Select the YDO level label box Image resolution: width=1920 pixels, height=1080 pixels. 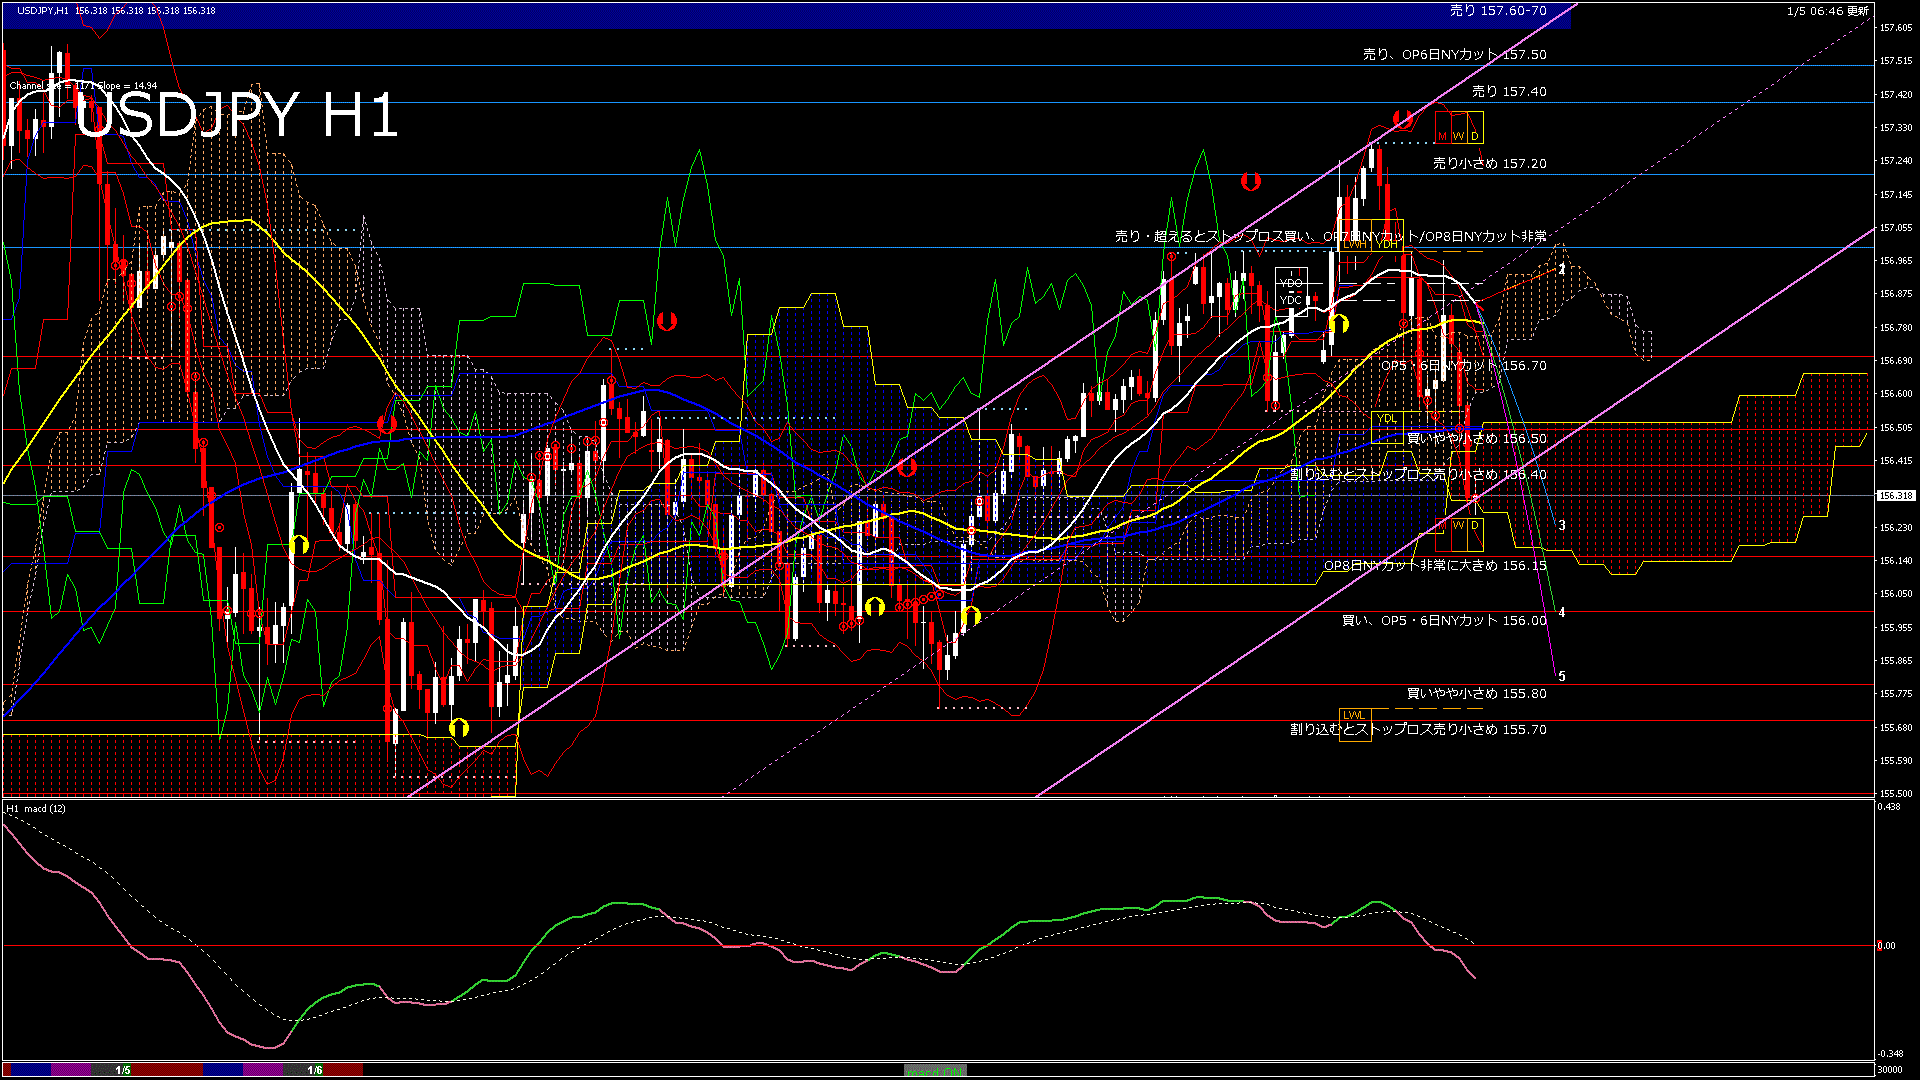(1291, 284)
